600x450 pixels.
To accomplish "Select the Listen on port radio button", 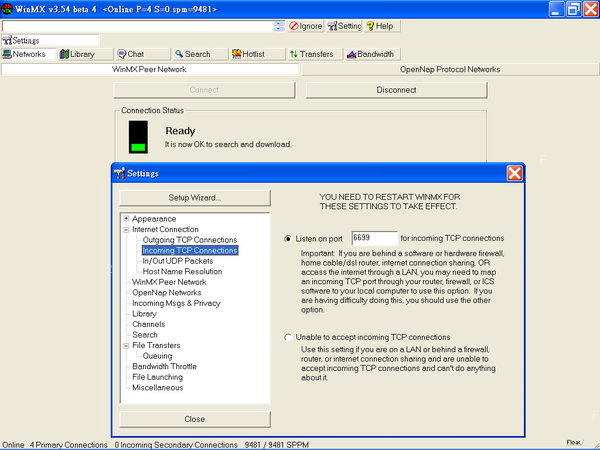I will point(288,239).
